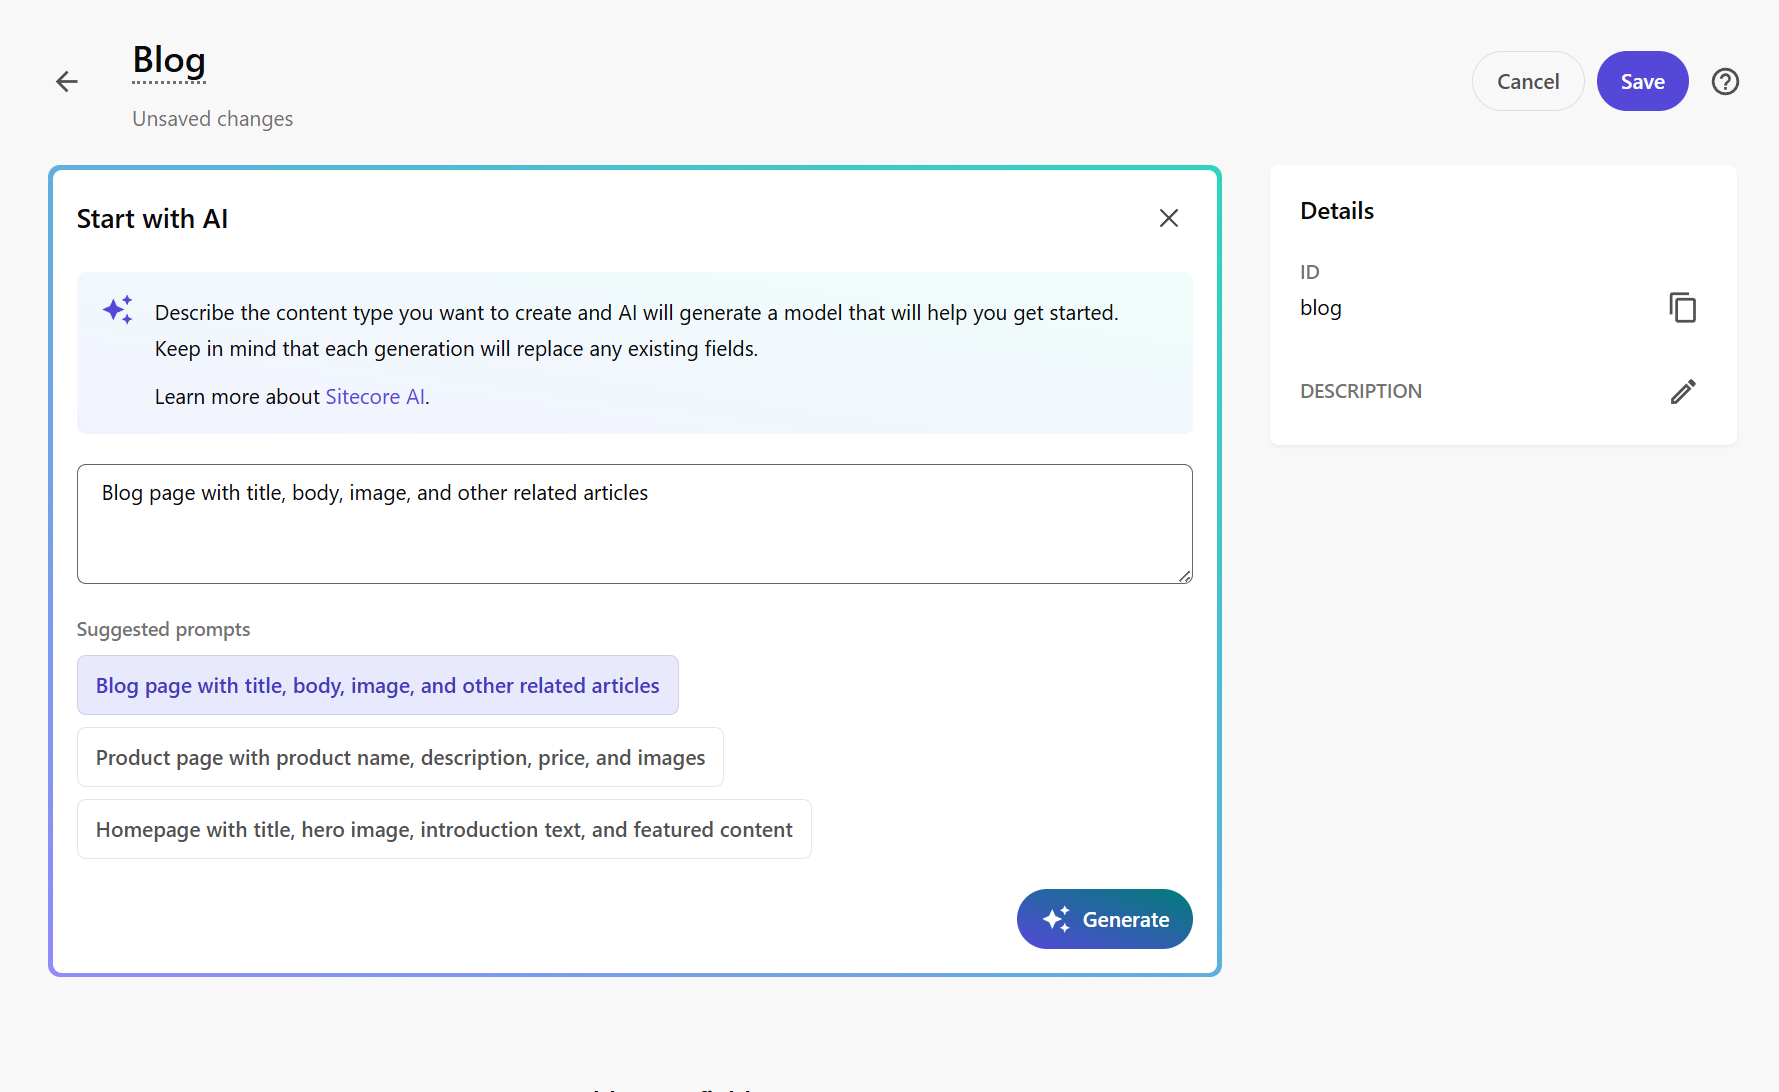Close the Start with AI panel
This screenshot has width=1779, height=1092.
tap(1168, 218)
